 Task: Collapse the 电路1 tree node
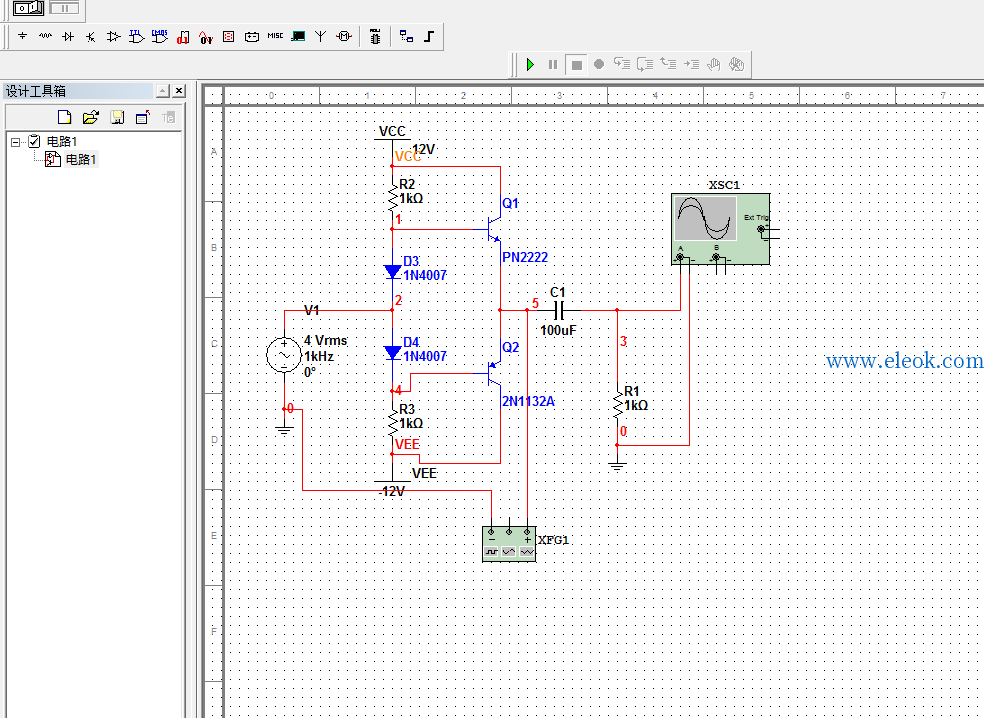point(16,142)
